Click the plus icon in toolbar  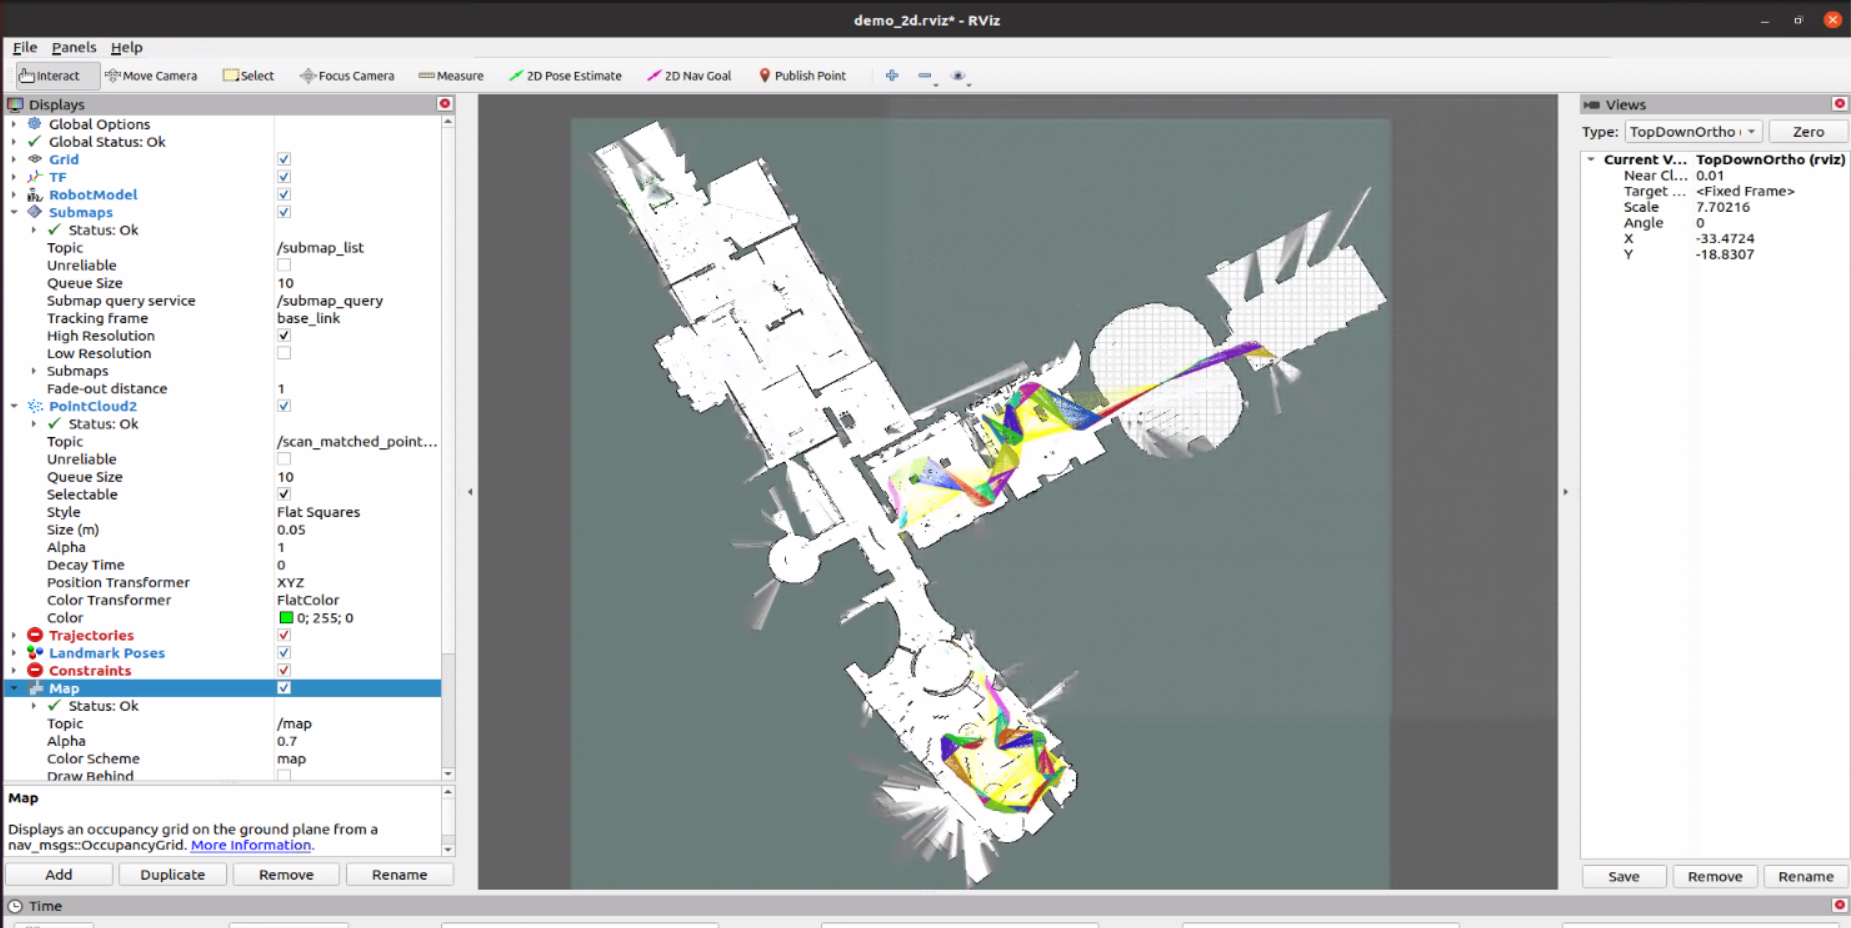tap(892, 76)
